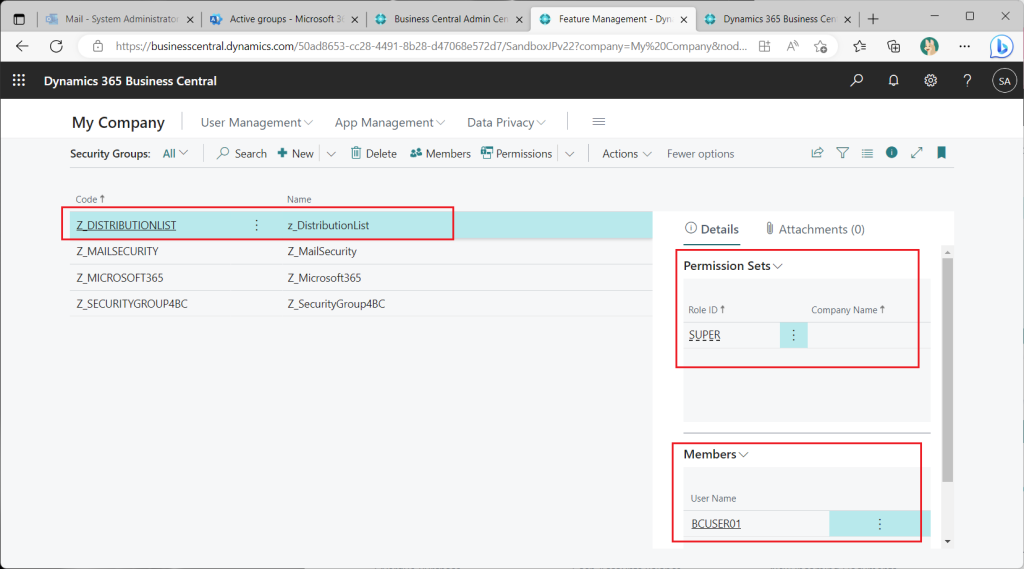Image resolution: width=1024 pixels, height=569 pixels.
Task: Sort by the Name column header
Action: click(299, 199)
